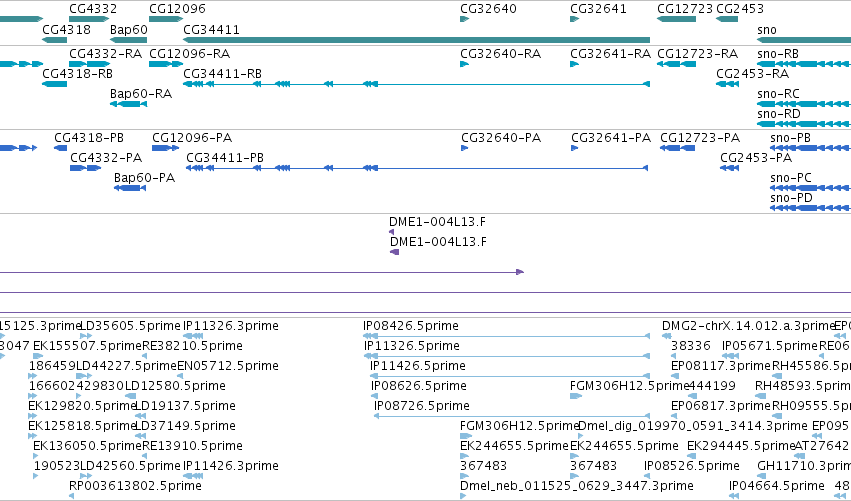Click the IP08726.5prime EST label

(422, 406)
